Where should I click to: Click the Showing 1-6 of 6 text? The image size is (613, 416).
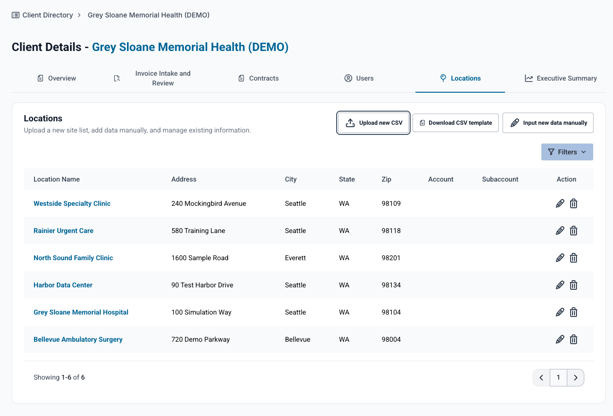point(59,377)
